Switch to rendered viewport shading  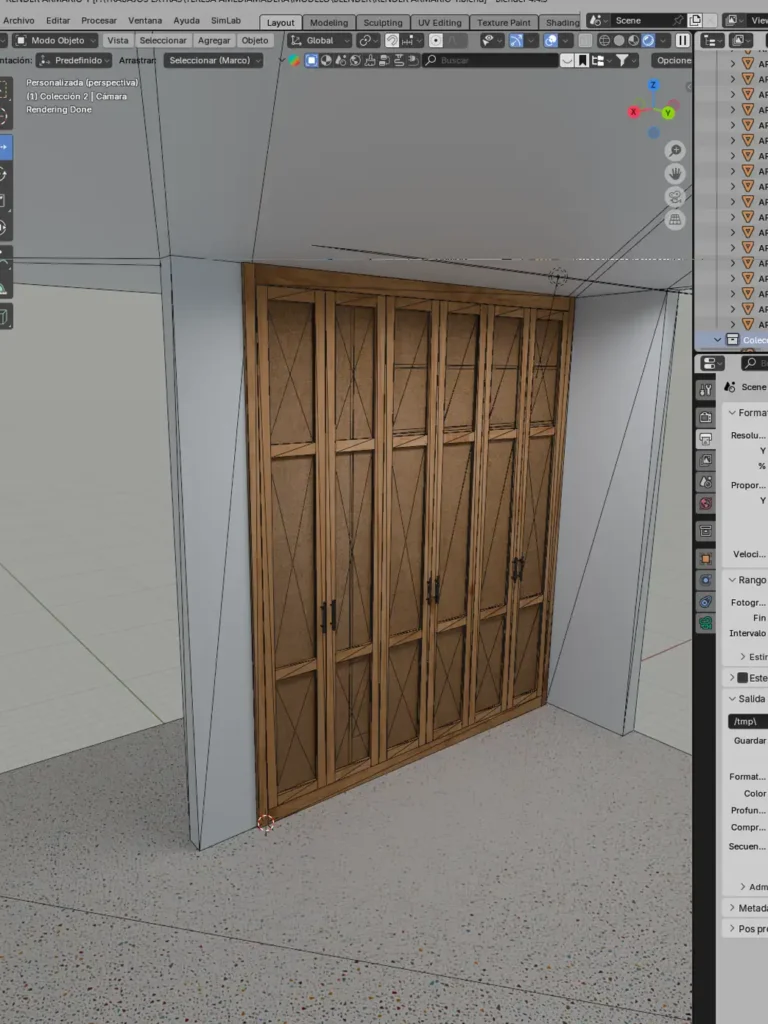[648, 40]
